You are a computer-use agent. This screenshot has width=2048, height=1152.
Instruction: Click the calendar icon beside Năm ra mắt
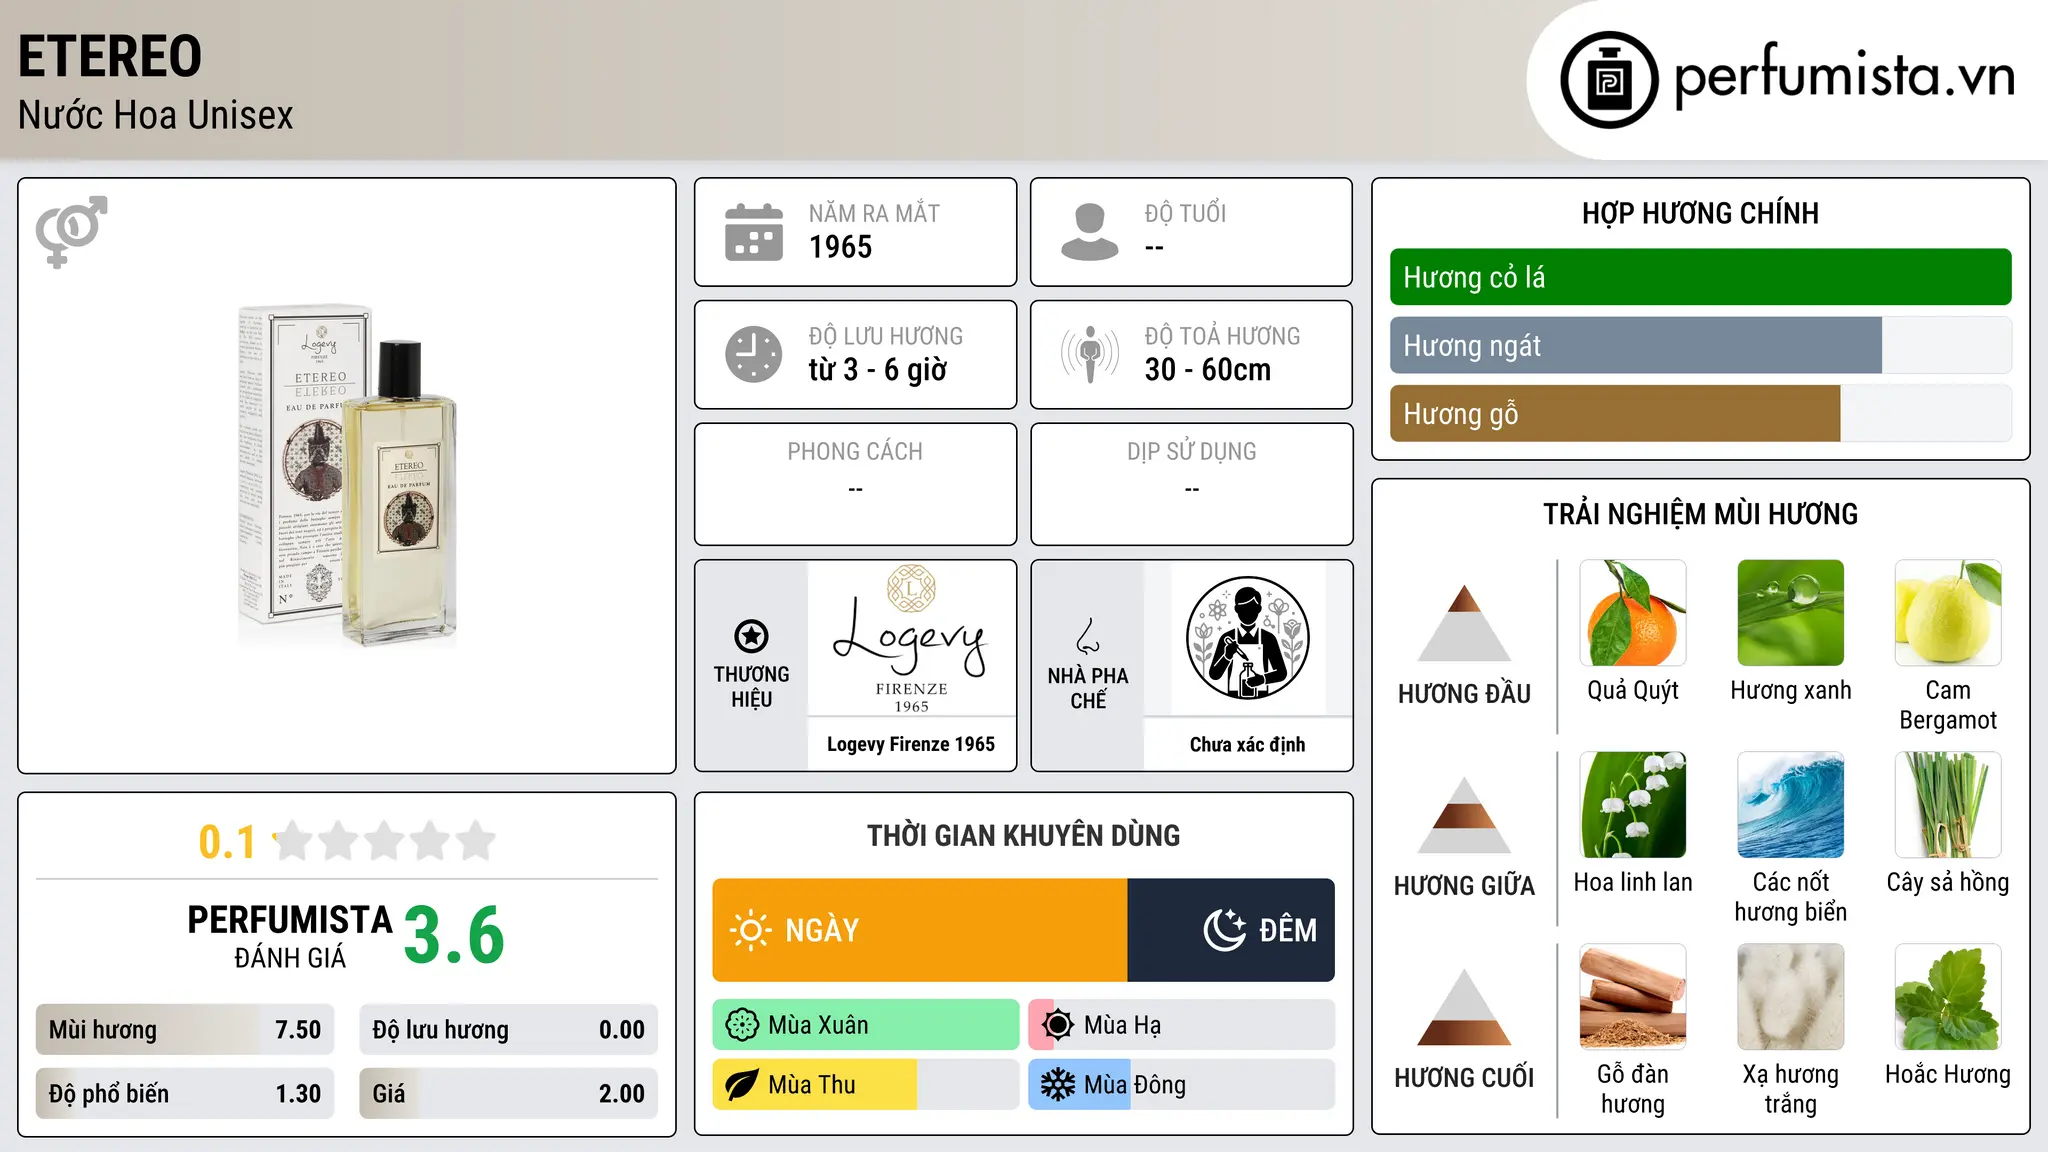(x=754, y=232)
